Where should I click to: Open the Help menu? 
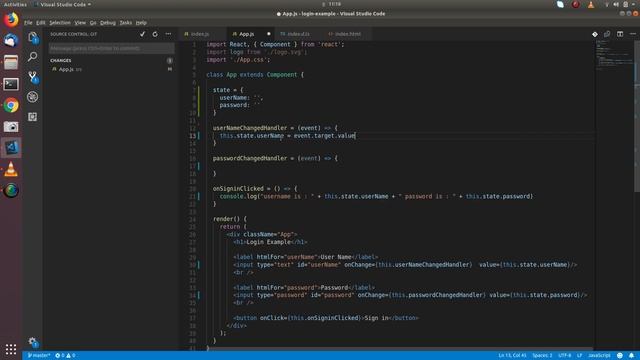point(141,23)
